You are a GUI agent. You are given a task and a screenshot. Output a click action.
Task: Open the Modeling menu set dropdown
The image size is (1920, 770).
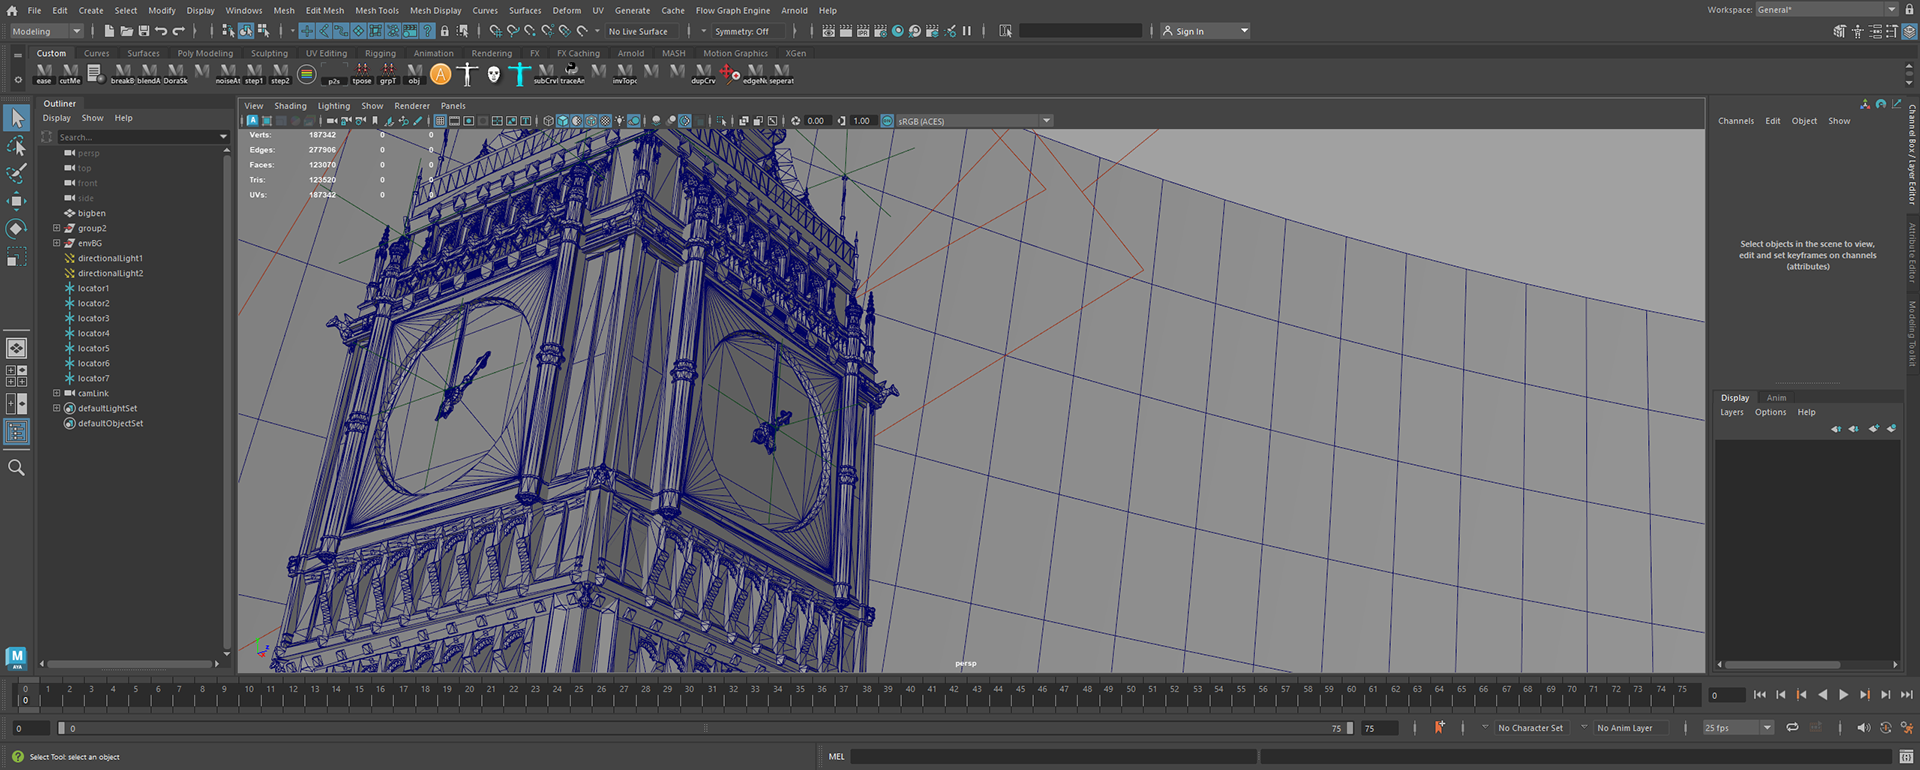pyautogui.click(x=46, y=31)
